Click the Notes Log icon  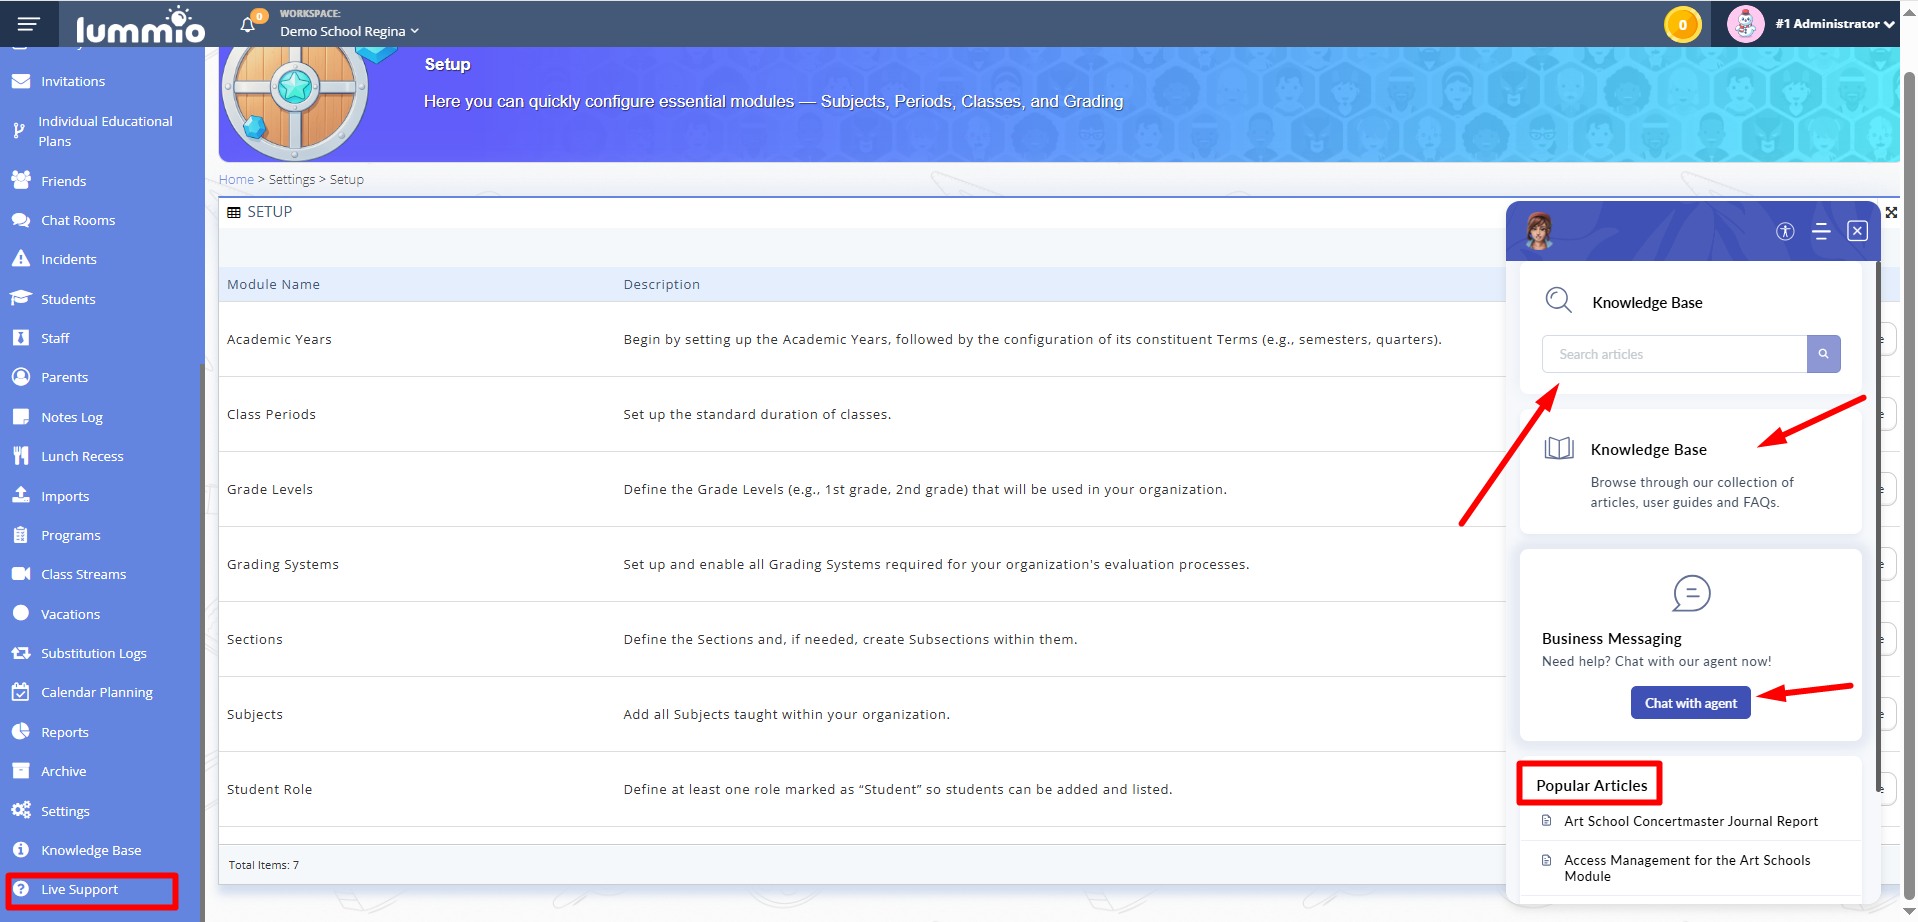coord(21,417)
